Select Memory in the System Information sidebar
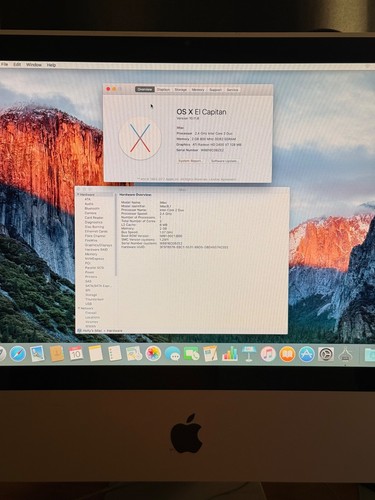This screenshot has height=500, width=375. tap(91, 254)
